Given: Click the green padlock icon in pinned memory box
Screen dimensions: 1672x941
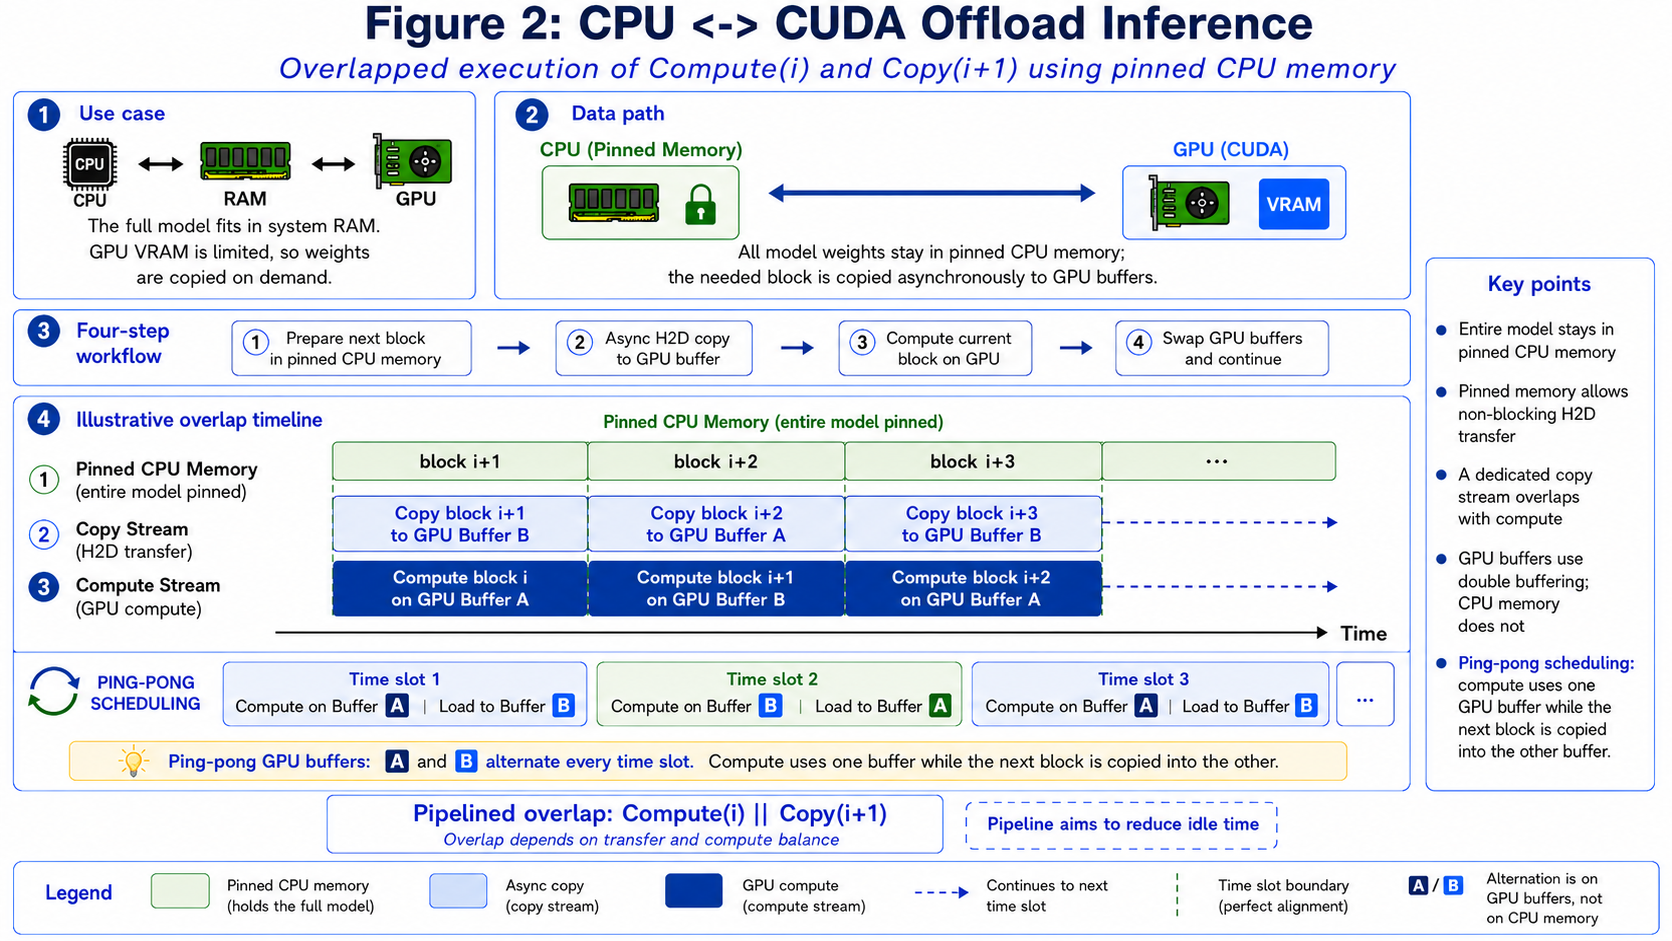Looking at the screenshot, I should pos(700,204).
